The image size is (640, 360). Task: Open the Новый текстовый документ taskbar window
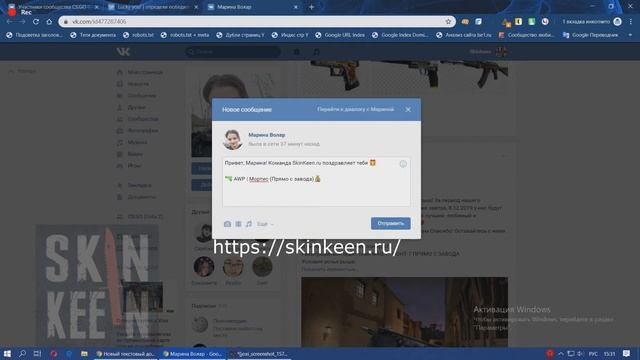(126, 354)
